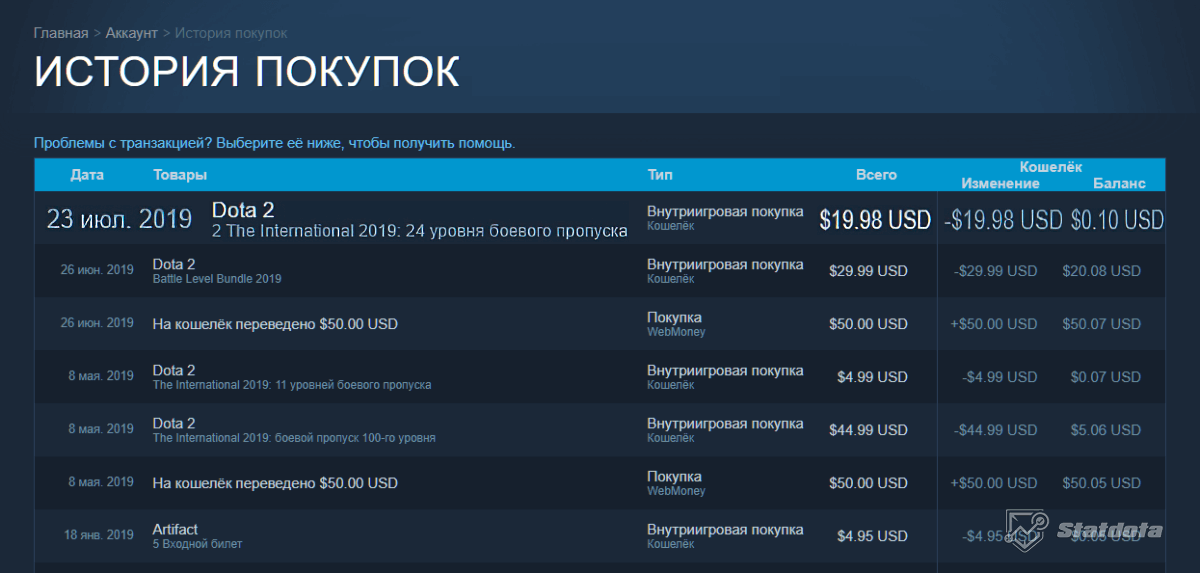Click the -$19.98 USD wallet change value
Image resolution: width=1200 pixels, height=573 pixels.
pyautogui.click(x=1003, y=220)
